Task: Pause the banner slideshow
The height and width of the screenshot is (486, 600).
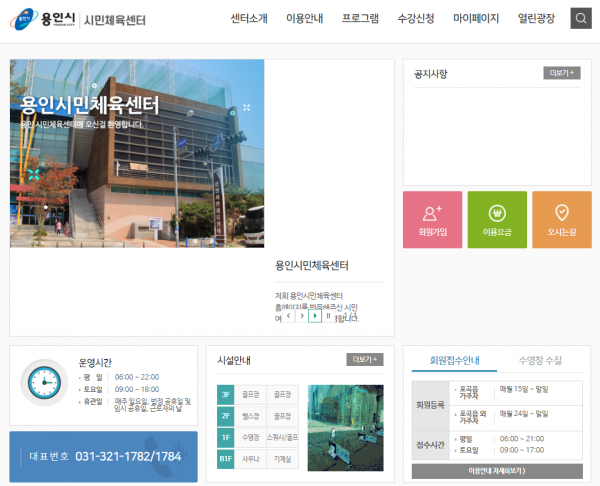Action: (329, 316)
